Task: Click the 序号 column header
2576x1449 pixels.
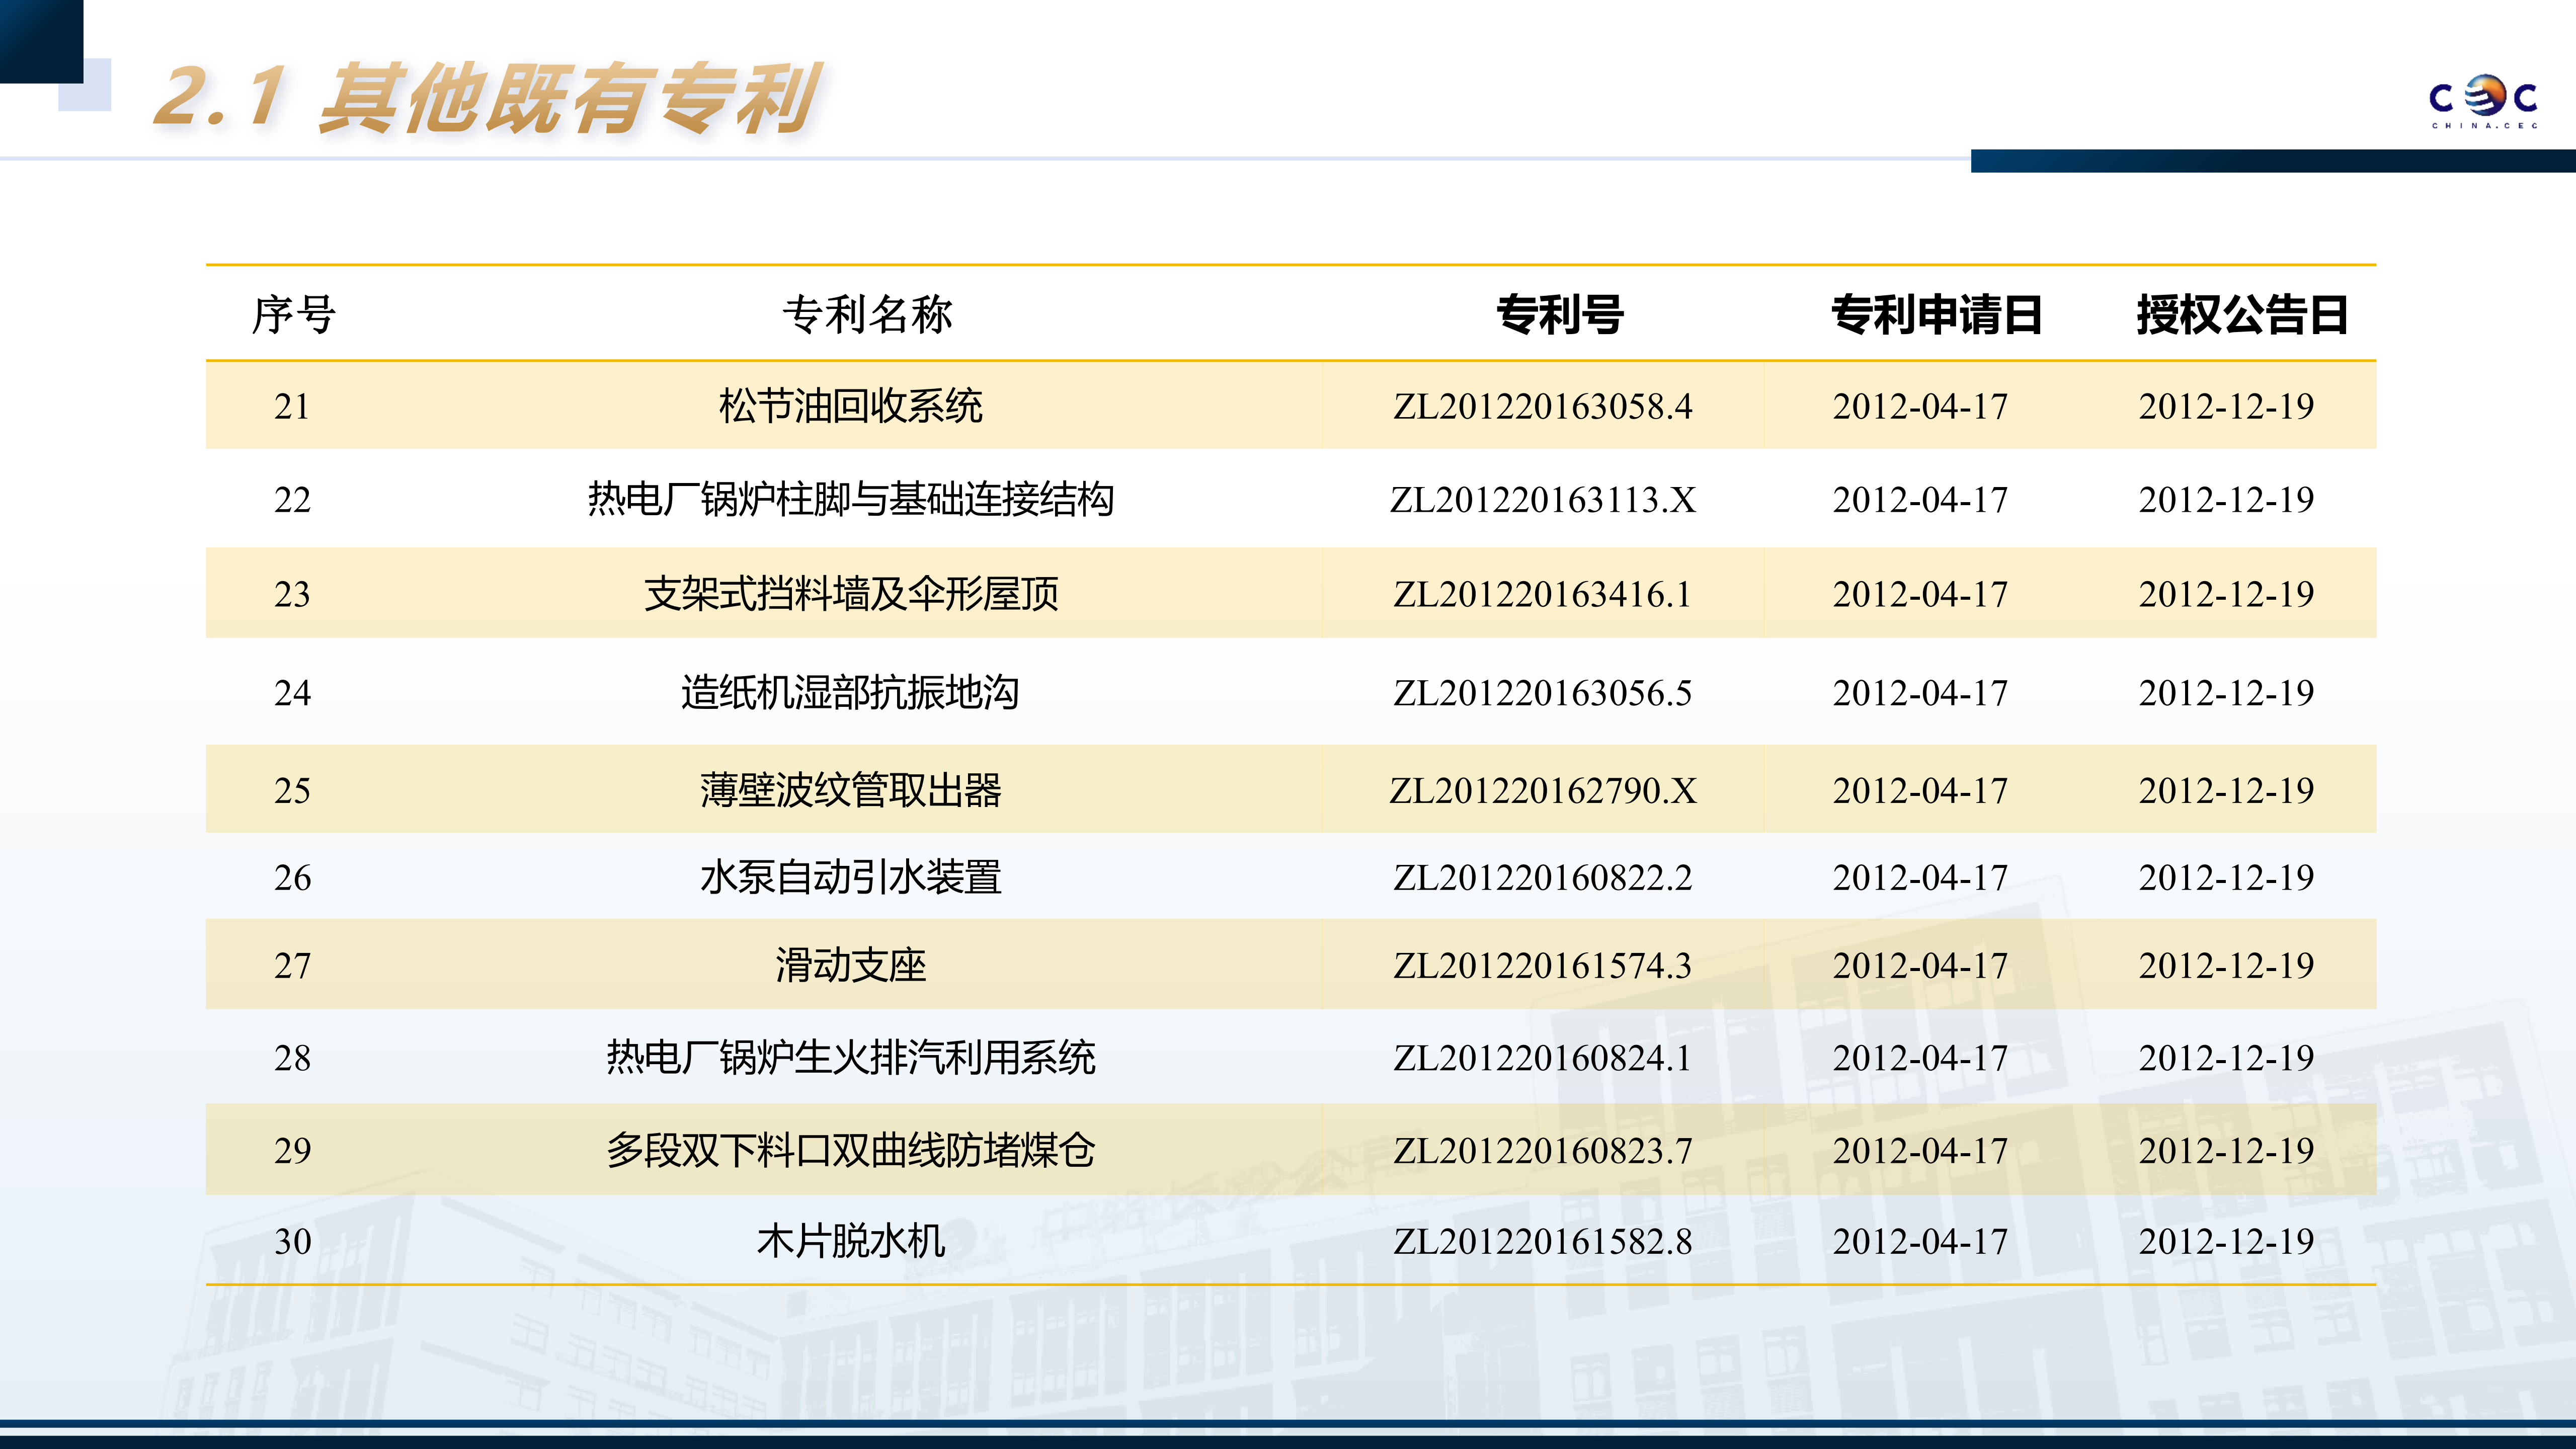Action: [x=293, y=314]
